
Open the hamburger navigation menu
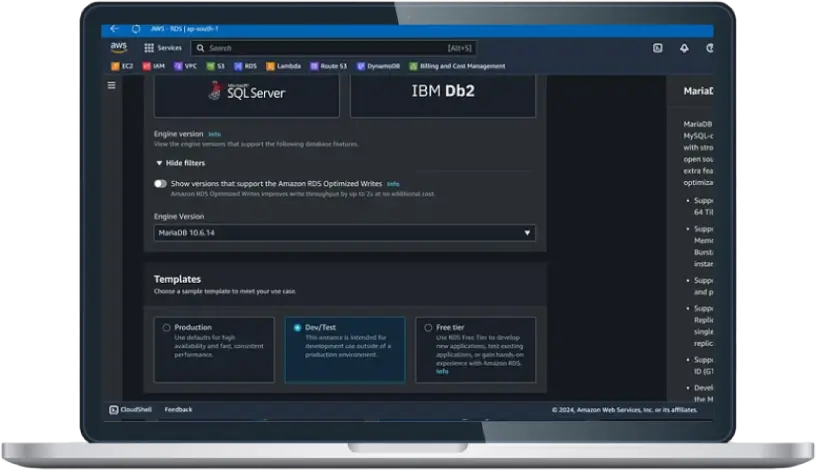(x=111, y=85)
